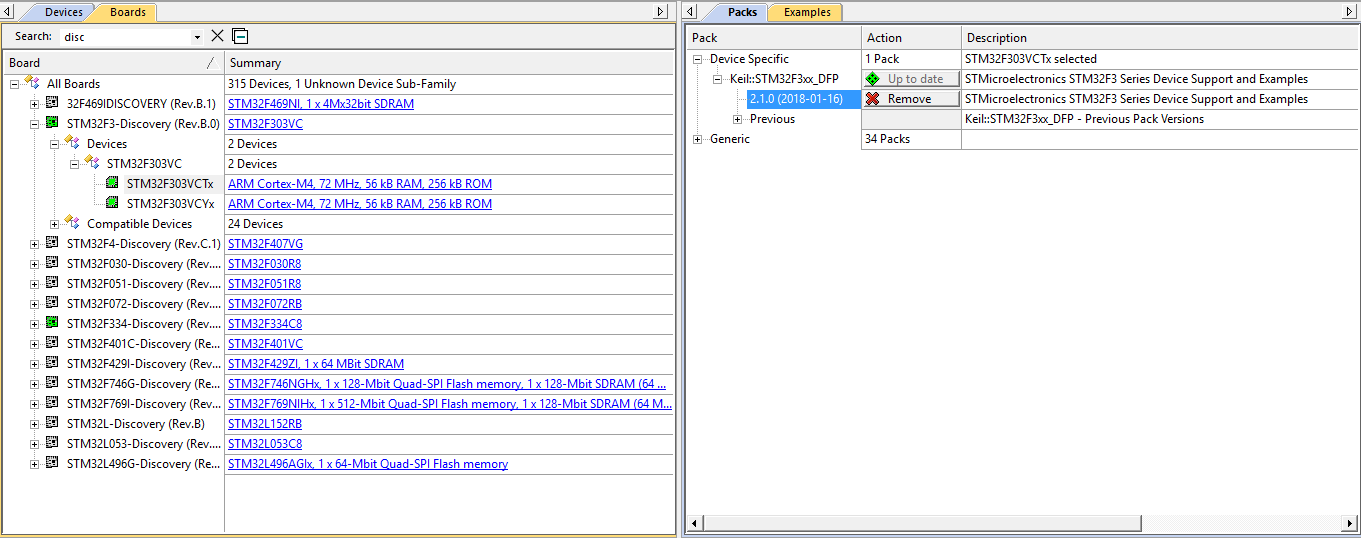Image resolution: width=1361 pixels, height=538 pixels.
Task: Click the 32F469IDISCOVERY board icon
Action: tap(52, 104)
